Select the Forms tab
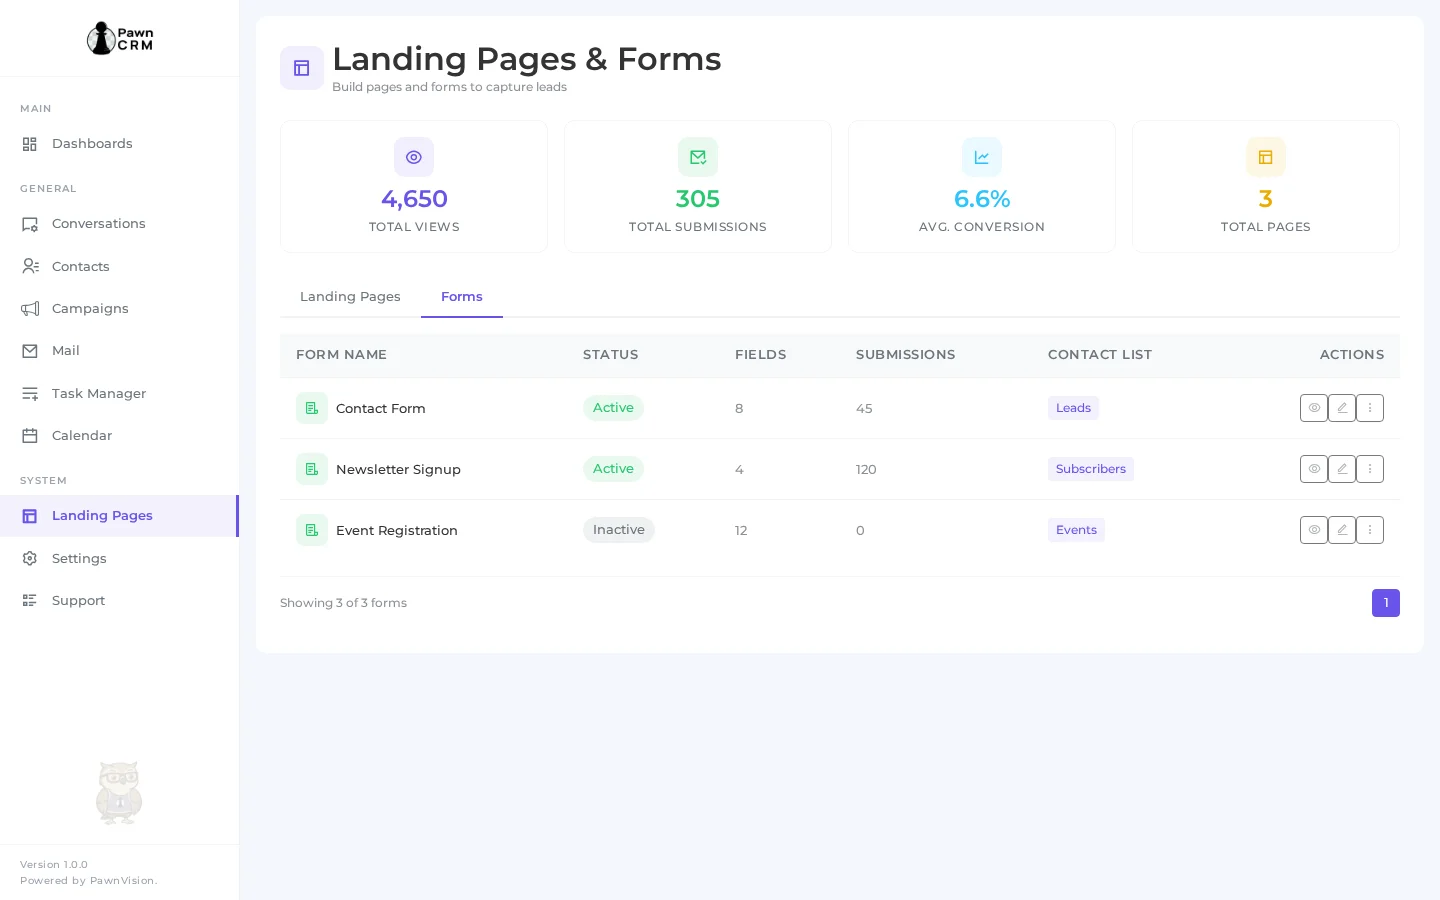1440x900 pixels. tap(462, 297)
